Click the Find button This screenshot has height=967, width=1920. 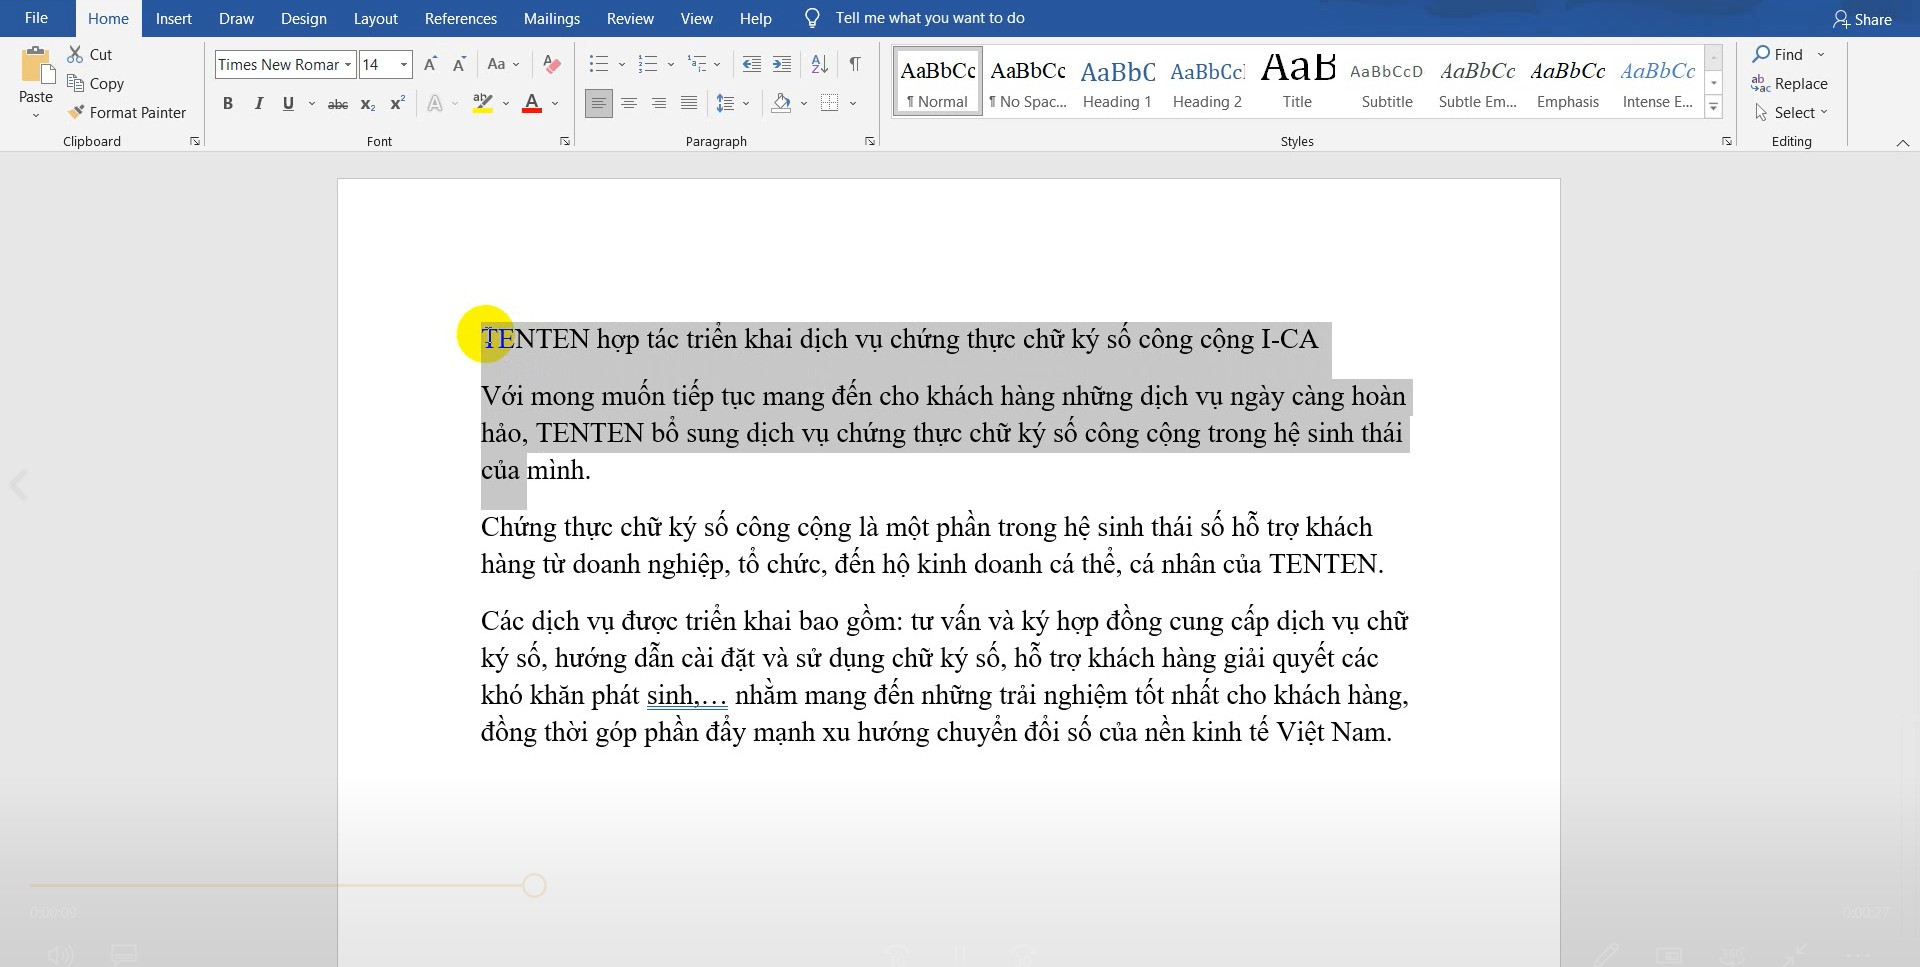1778,54
